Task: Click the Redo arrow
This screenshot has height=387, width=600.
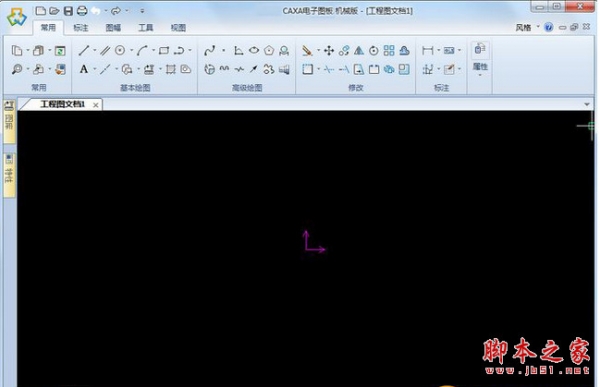Action: click(116, 11)
